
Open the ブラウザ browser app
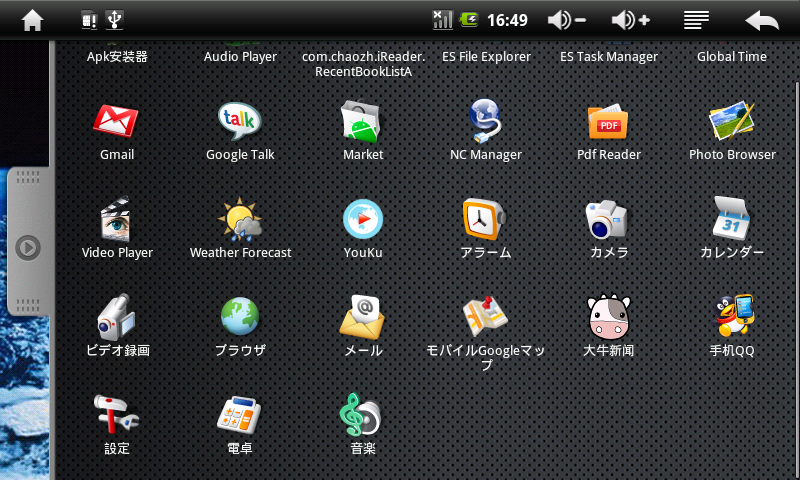pos(240,317)
